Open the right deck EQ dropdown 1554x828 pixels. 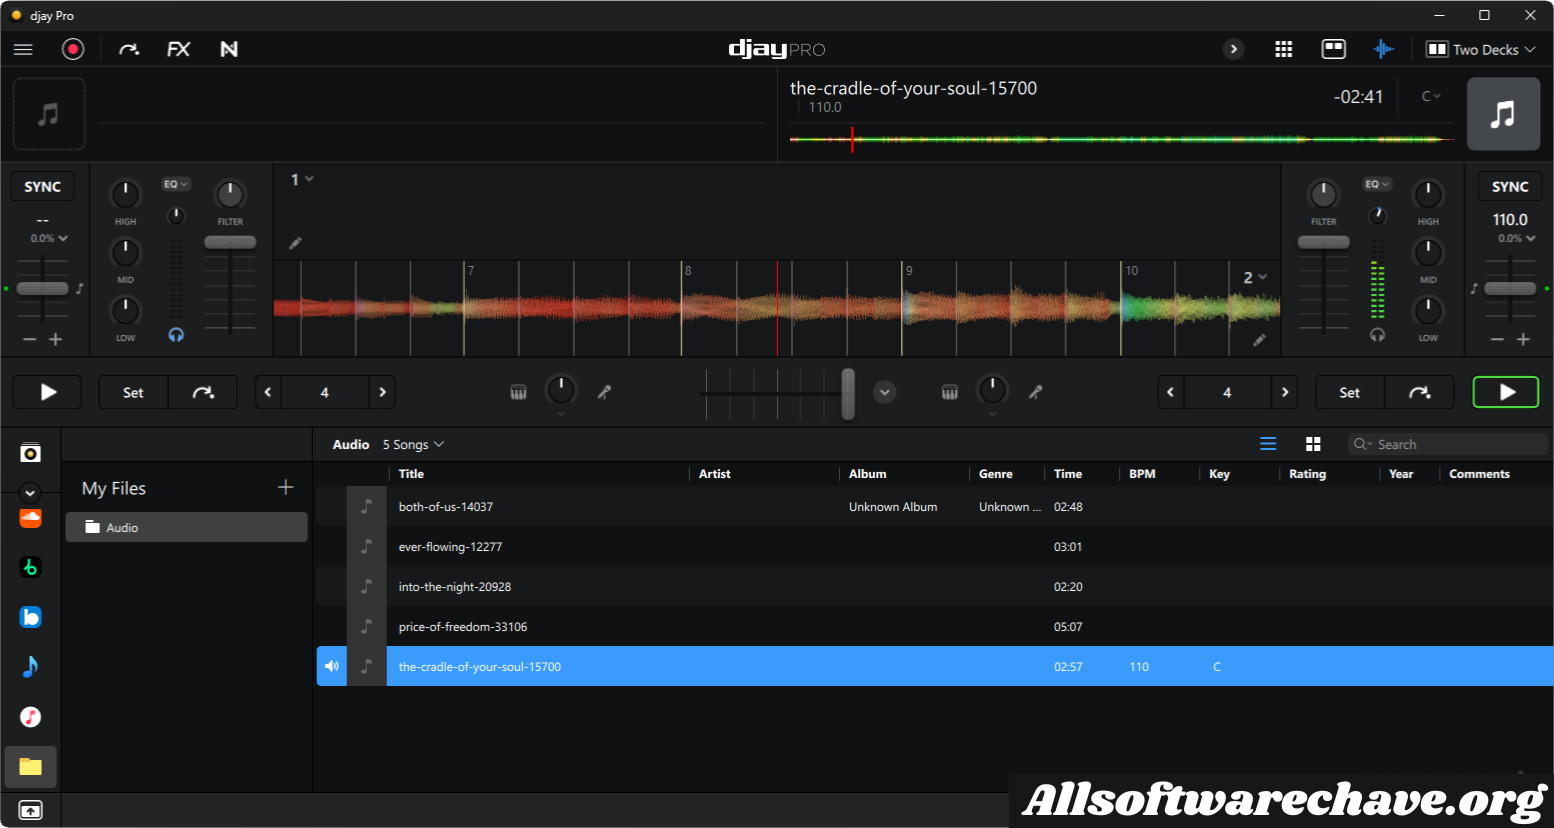coord(1378,184)
